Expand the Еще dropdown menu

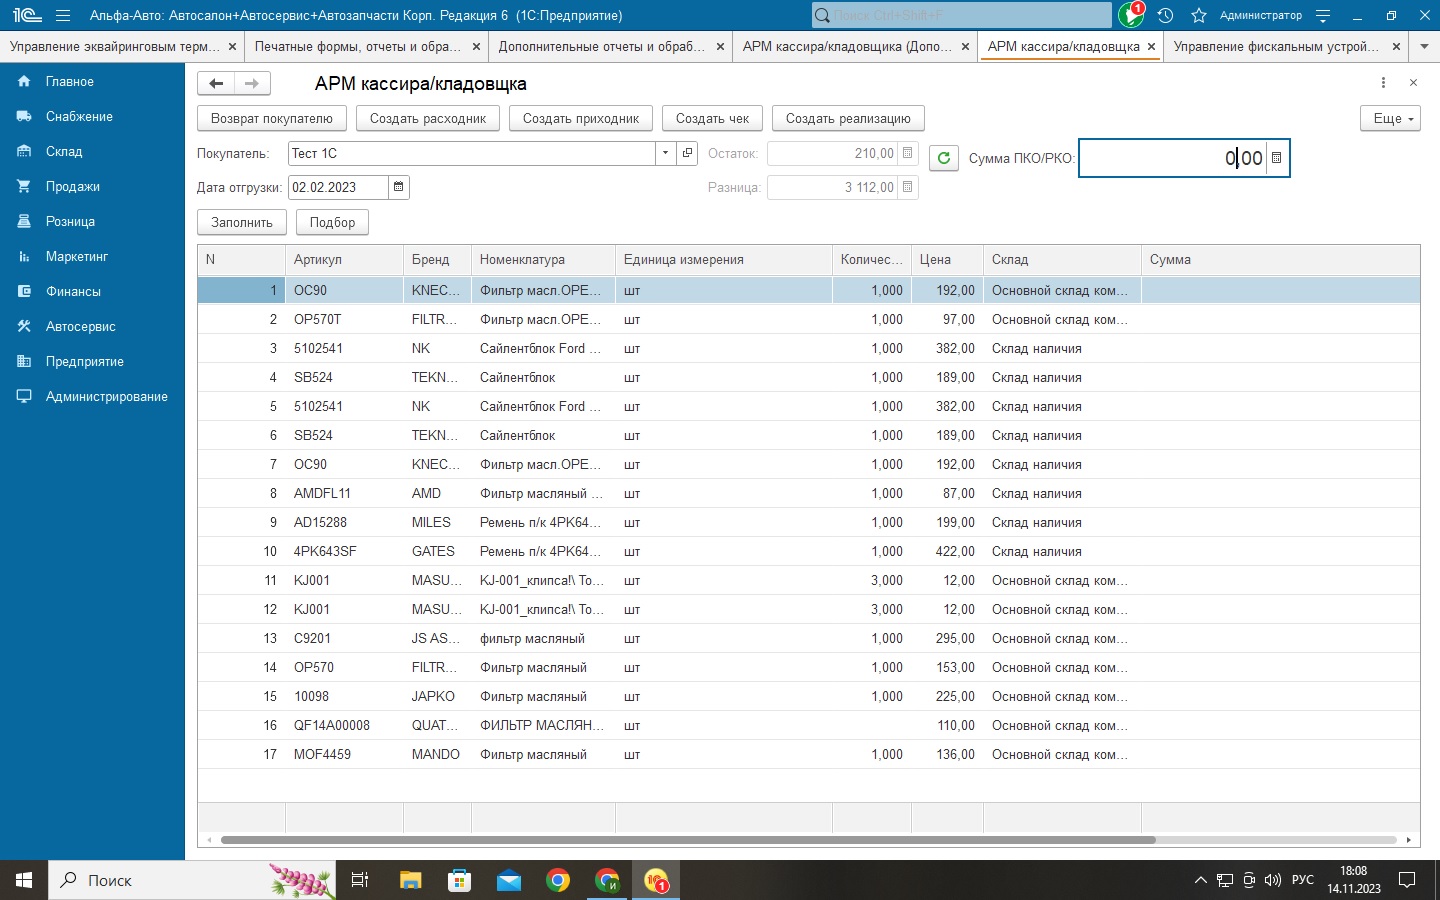click(x=1390, y=118)
